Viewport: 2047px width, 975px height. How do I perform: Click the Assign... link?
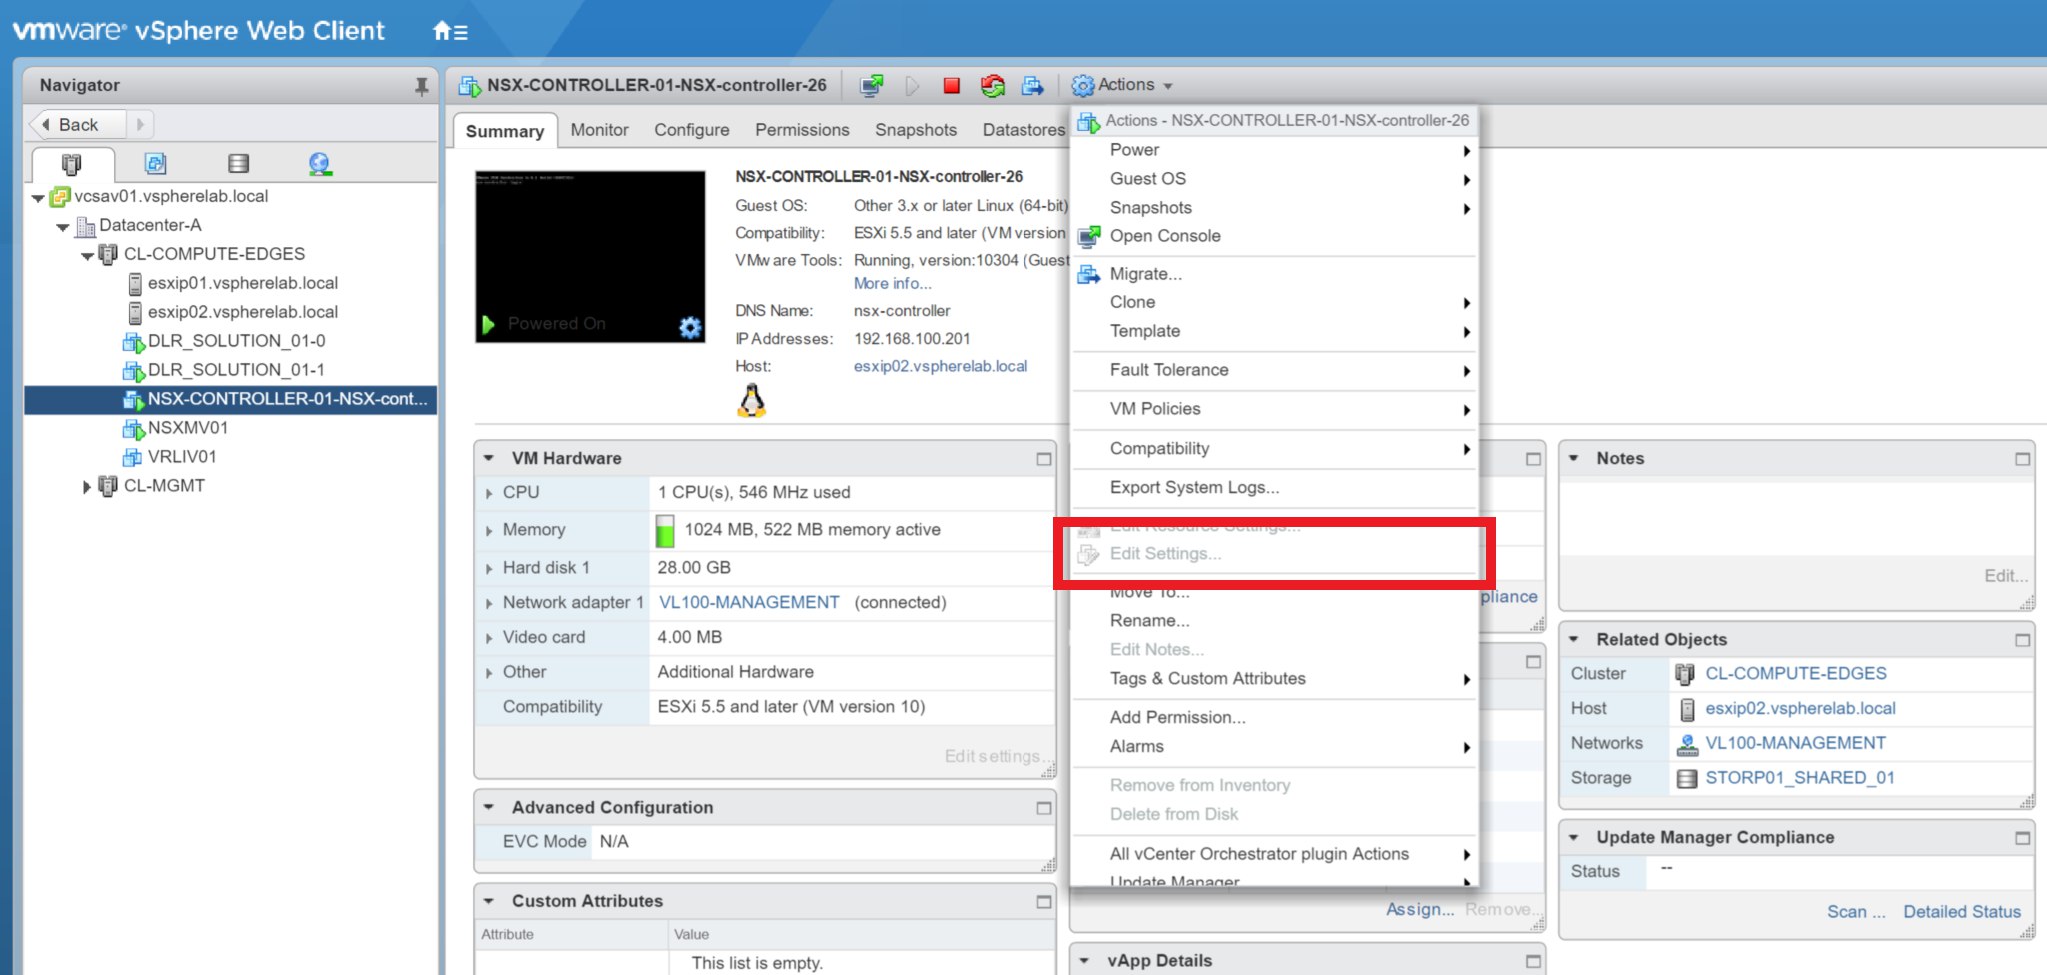point(1419,910)
